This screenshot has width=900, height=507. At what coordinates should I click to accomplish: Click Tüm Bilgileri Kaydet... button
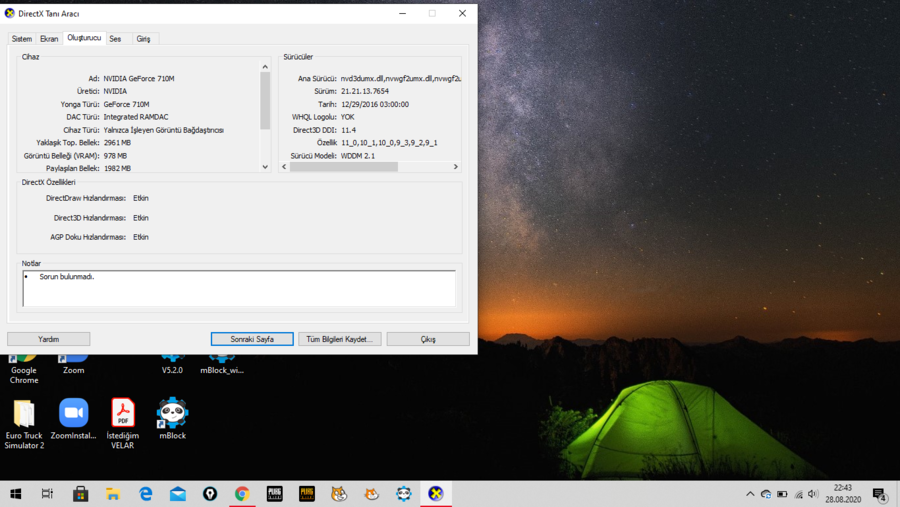[x=339, y=339]
